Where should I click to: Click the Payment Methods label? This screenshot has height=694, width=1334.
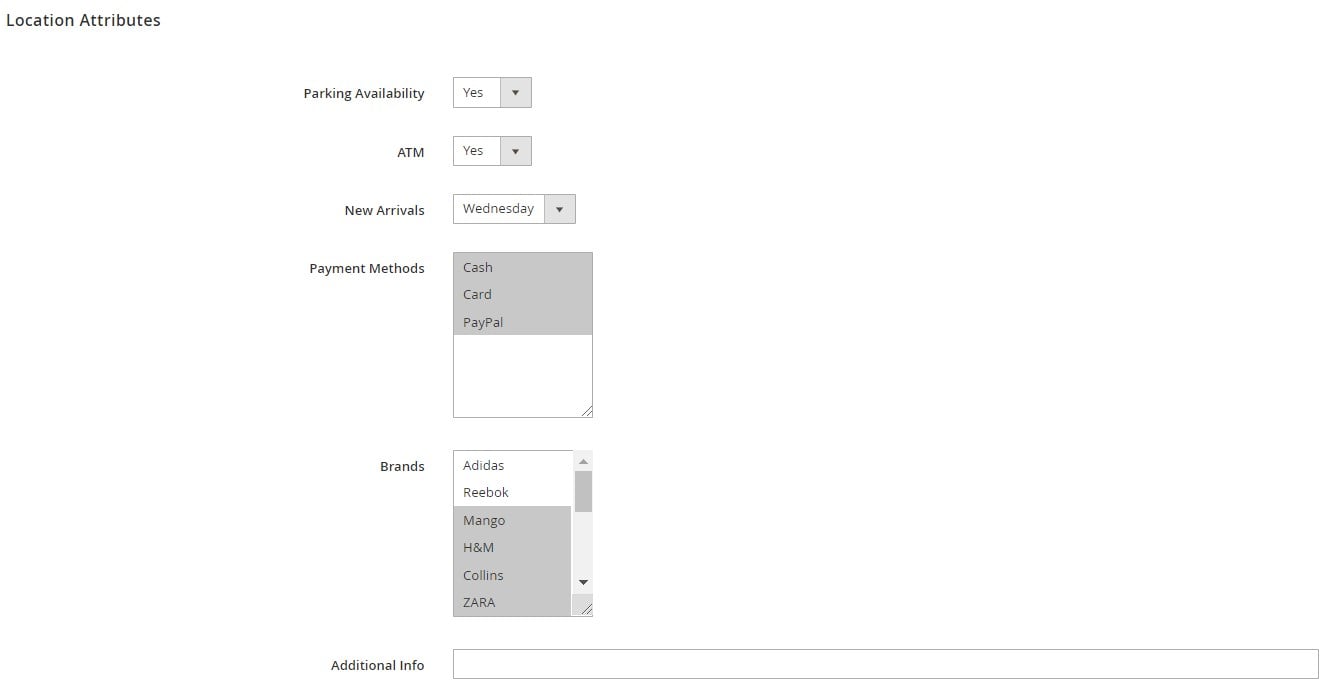[367, 268]
